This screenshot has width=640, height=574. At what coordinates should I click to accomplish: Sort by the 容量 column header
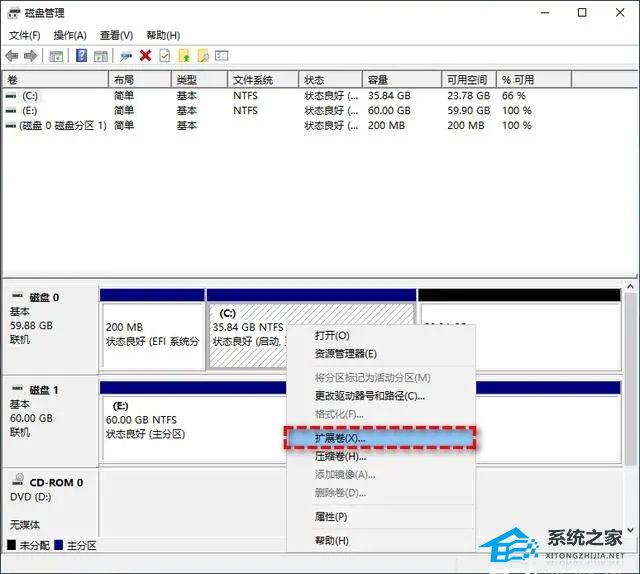(402, 80)
